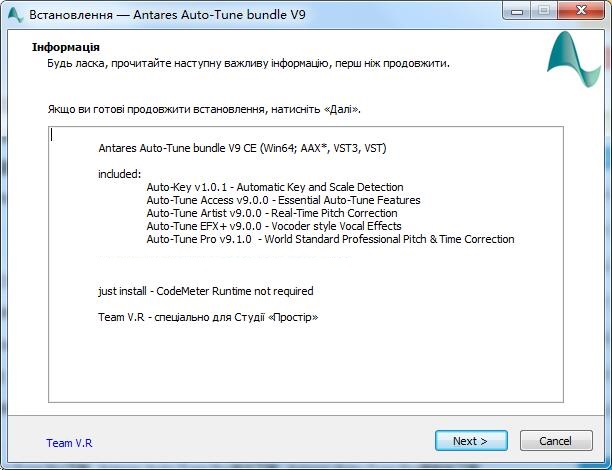Click the 'included:' text line
The height and width of the screenshot is (470, 612).
tap(120, 174)
